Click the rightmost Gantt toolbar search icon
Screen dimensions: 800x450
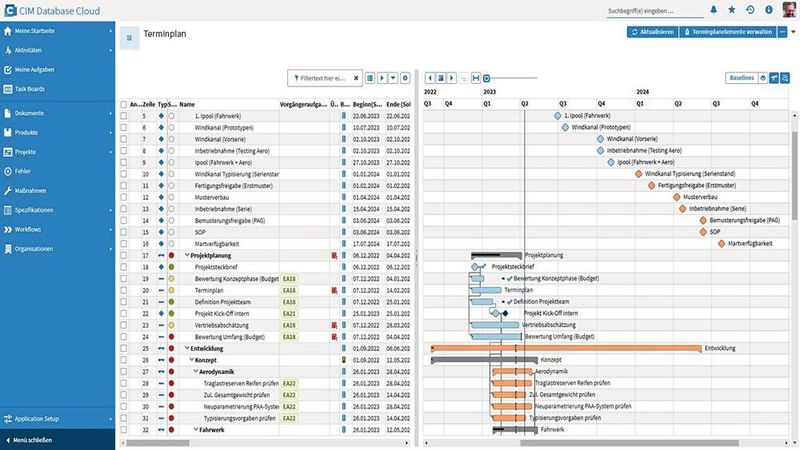785,78
